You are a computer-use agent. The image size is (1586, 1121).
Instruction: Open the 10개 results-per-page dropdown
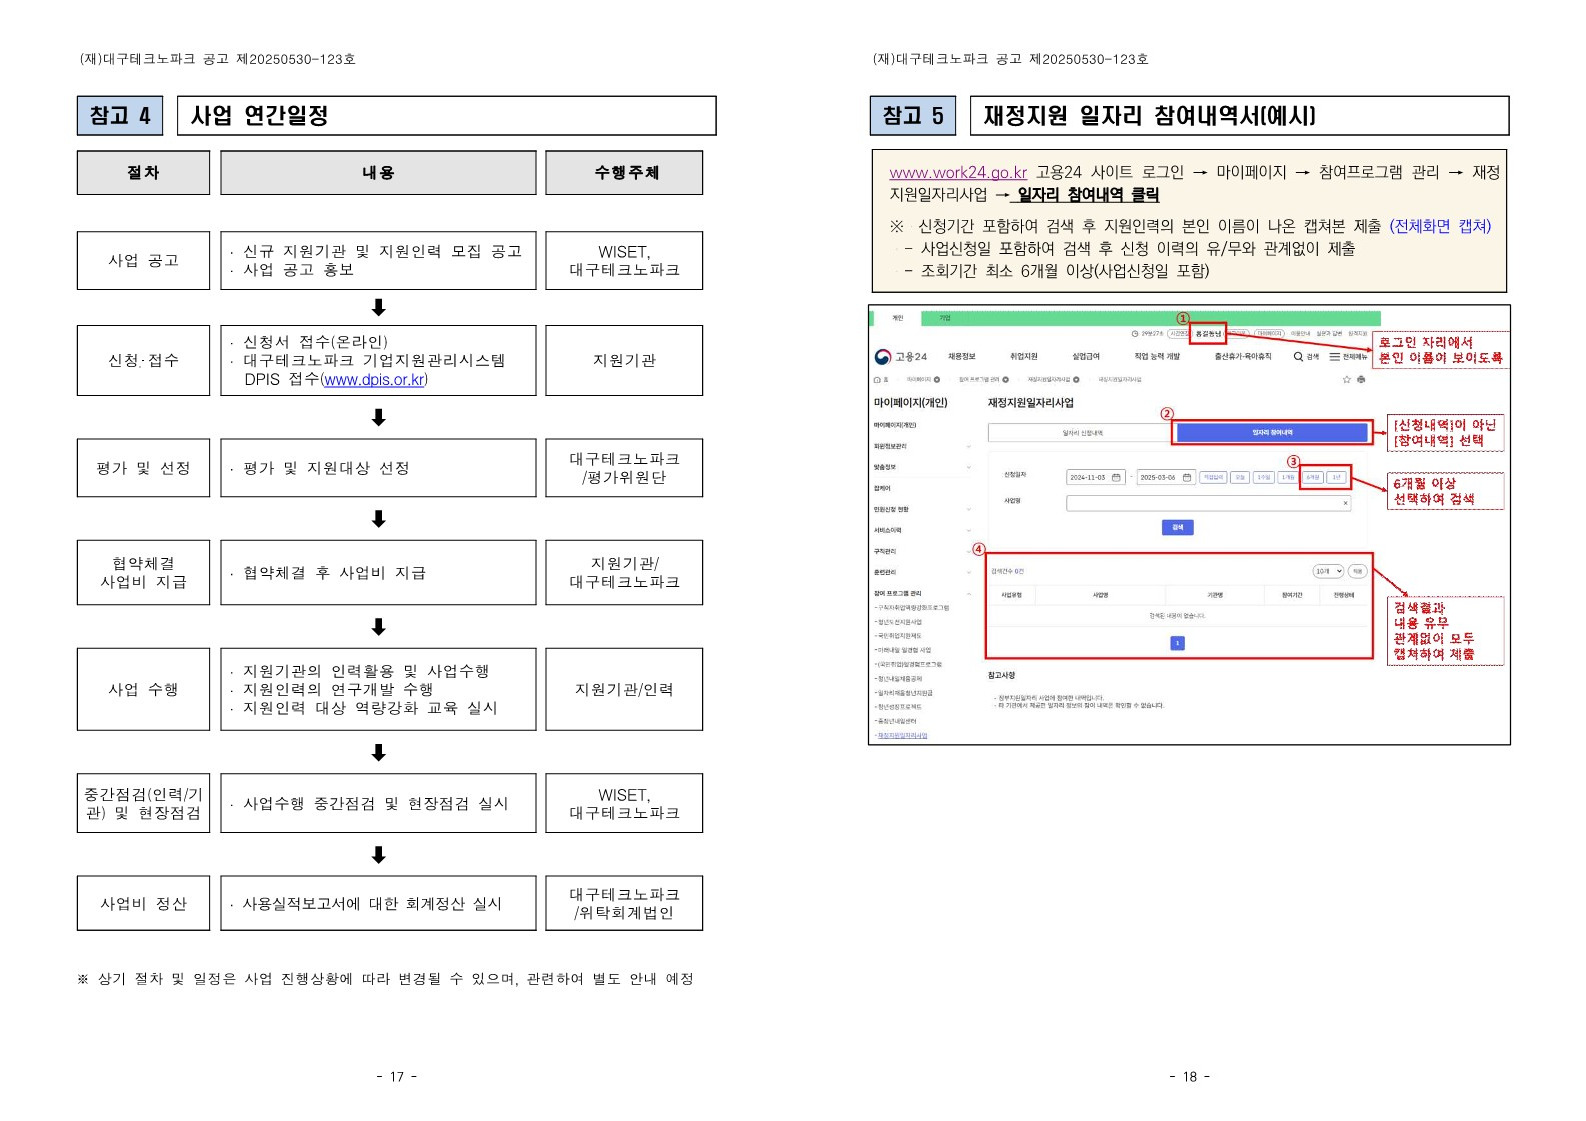pyautogui.click(x=1328, y=571)
